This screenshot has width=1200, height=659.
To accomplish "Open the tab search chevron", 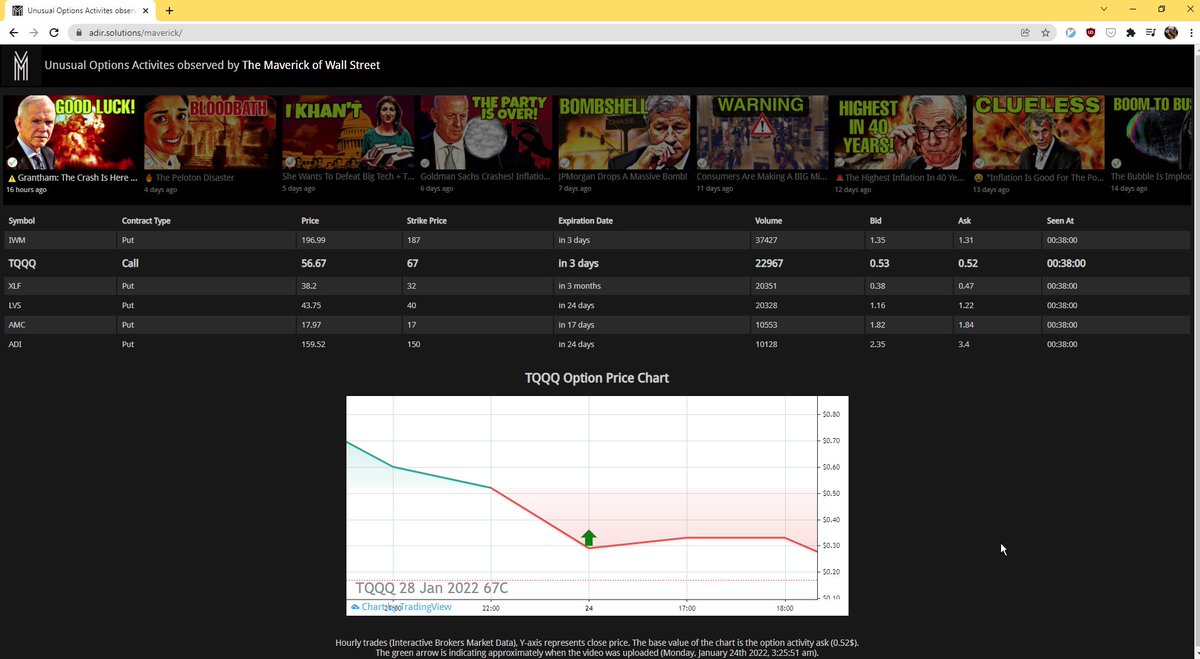I will coord(1103,9).
